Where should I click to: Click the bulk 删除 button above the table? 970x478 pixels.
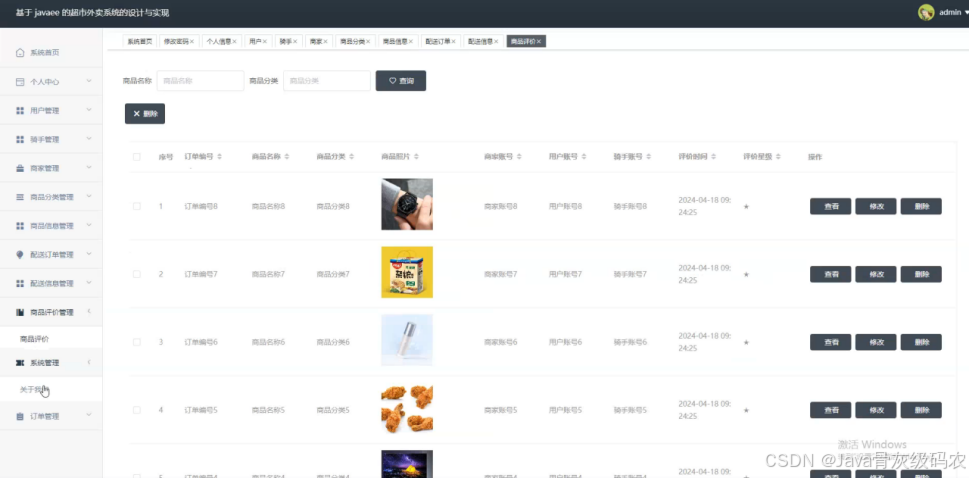(x=145, y=114)
